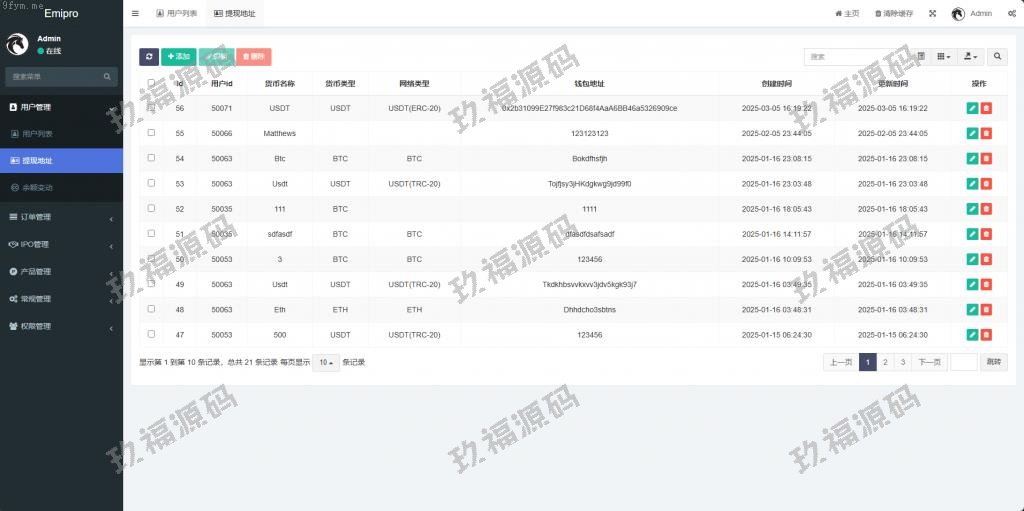
Task: Check the checkbox for row id 55
Action: tap(151, 133)
